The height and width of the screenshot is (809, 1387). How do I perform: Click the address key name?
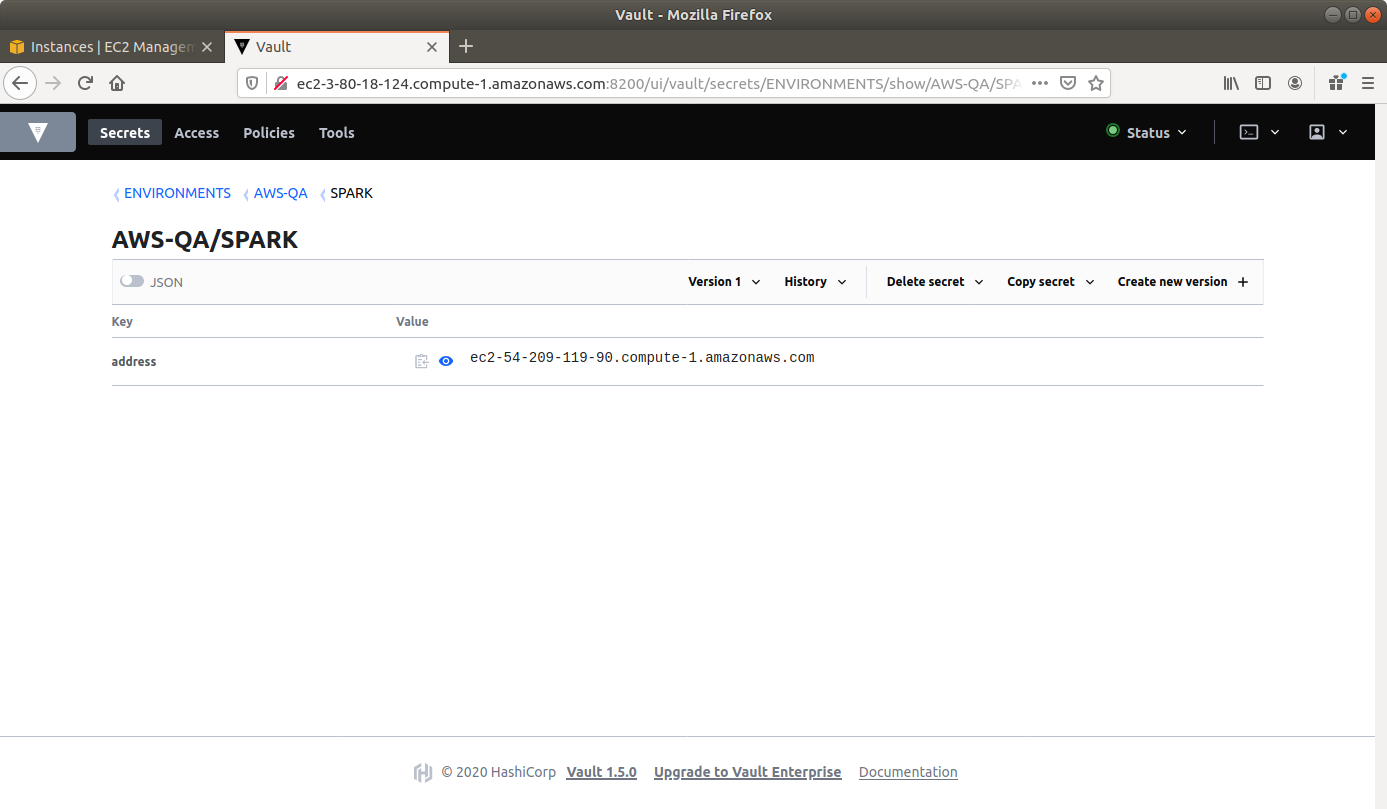(x=134, y=362)
